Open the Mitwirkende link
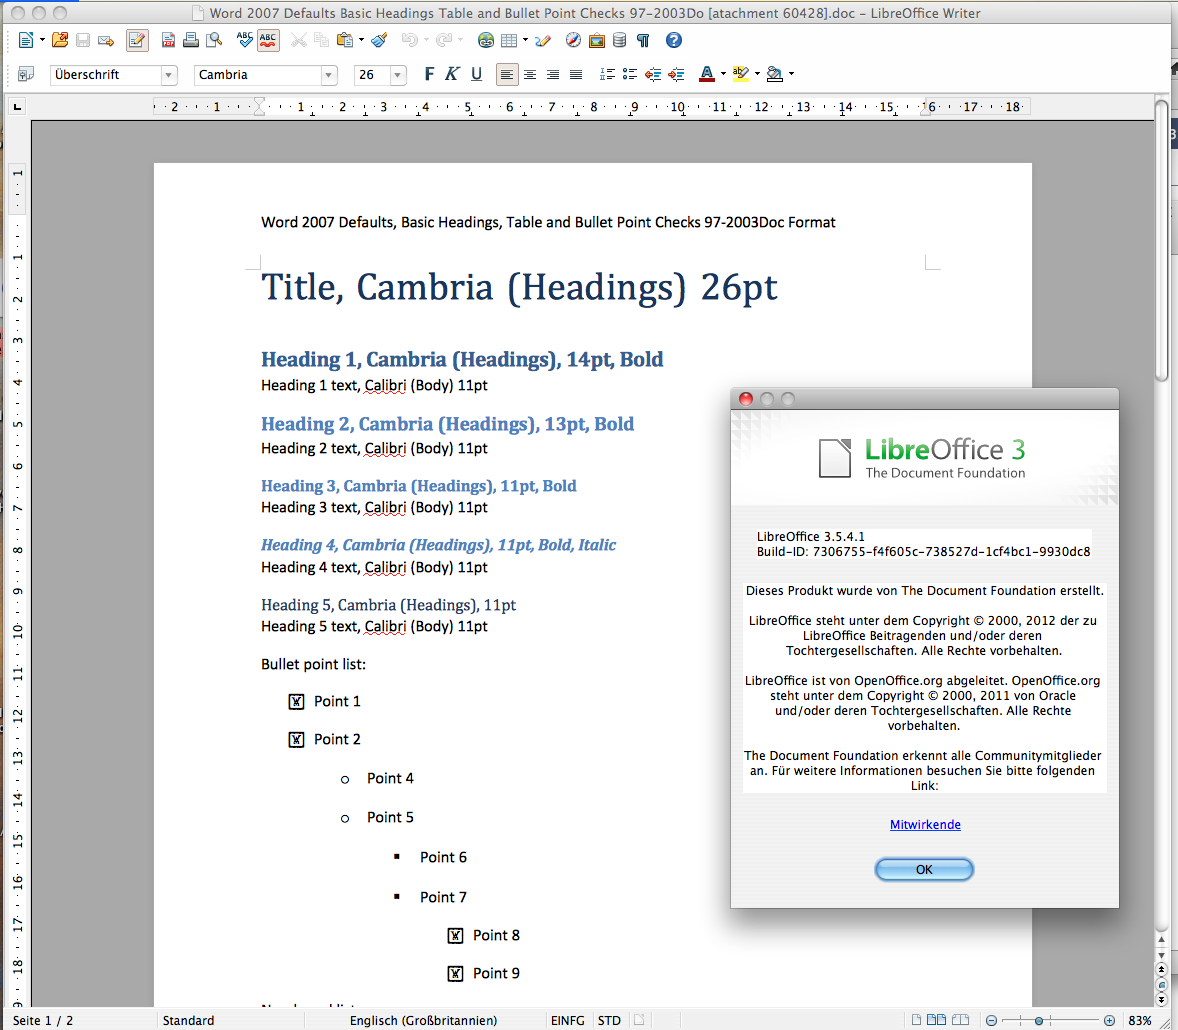The width and height of the screenshot is (1178, 1030). [x=925, y=825]
